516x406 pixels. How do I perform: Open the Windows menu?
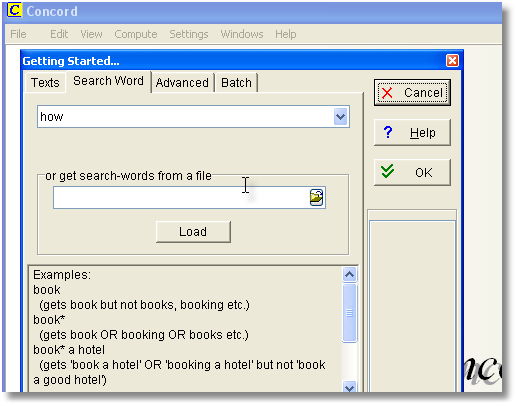tap(242, 34)
